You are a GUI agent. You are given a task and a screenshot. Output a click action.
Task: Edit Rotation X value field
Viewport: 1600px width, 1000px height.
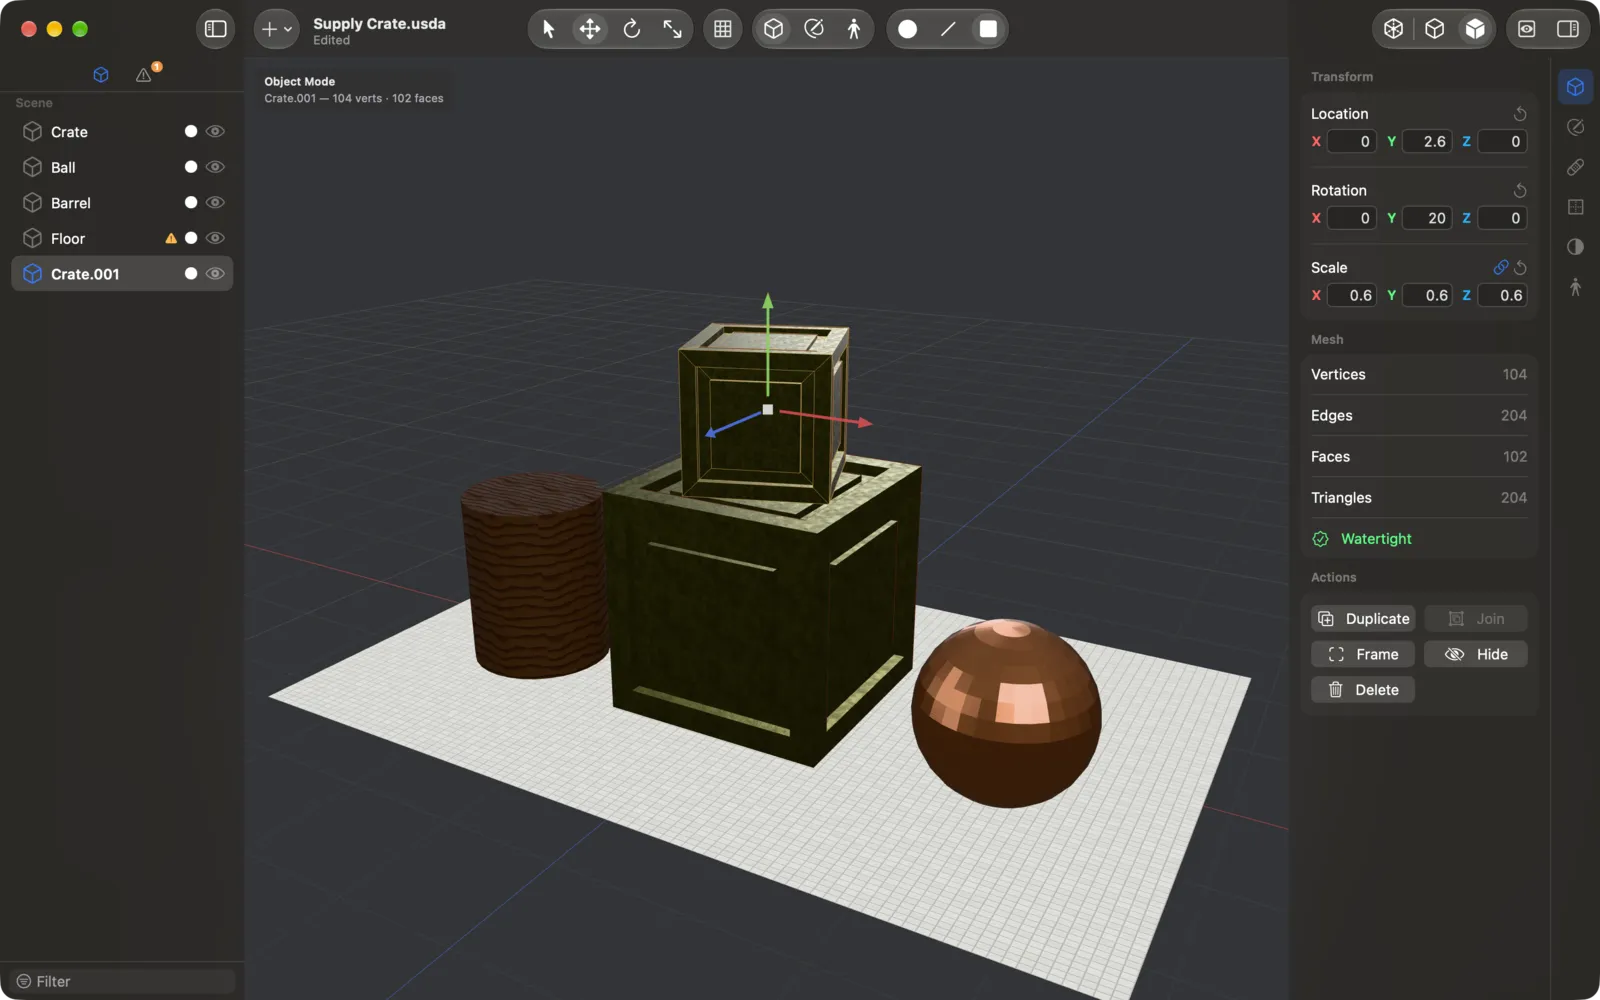1352,218
